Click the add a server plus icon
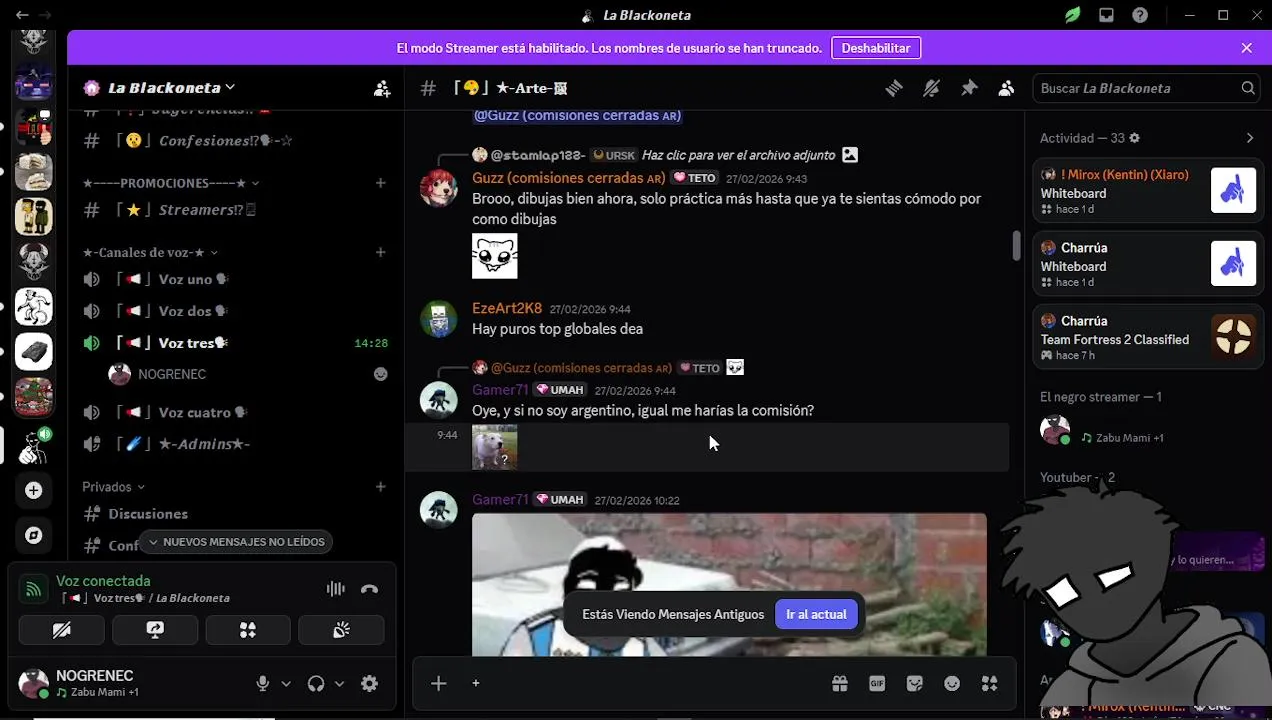Image resolution: width=1272 pixels, height=720 pixels. [34, 490]
